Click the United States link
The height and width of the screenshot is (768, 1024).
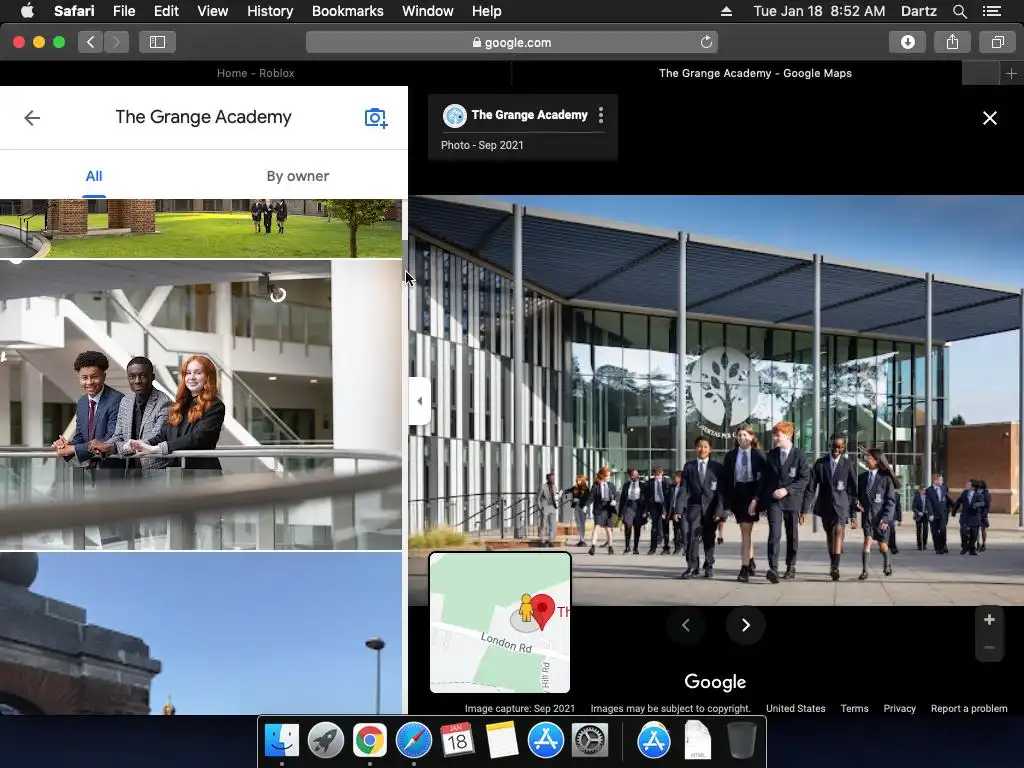click(795, 709)
